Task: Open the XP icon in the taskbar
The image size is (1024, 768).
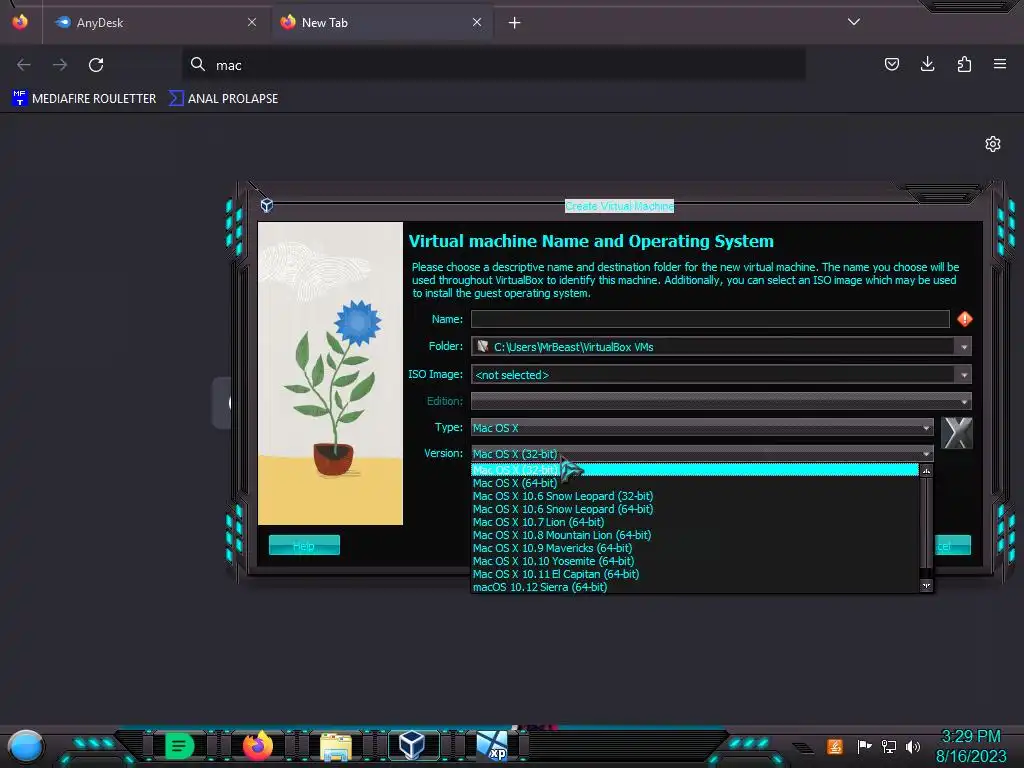Action: tap(492, 746)
